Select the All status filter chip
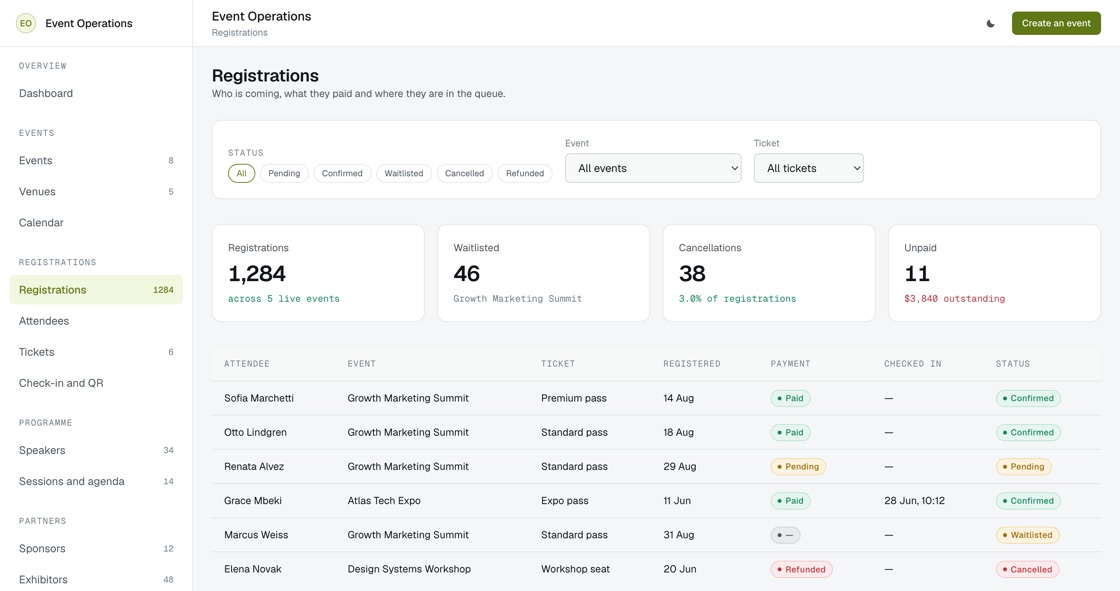The image size is (1120, 591). [x=241, y=174]
